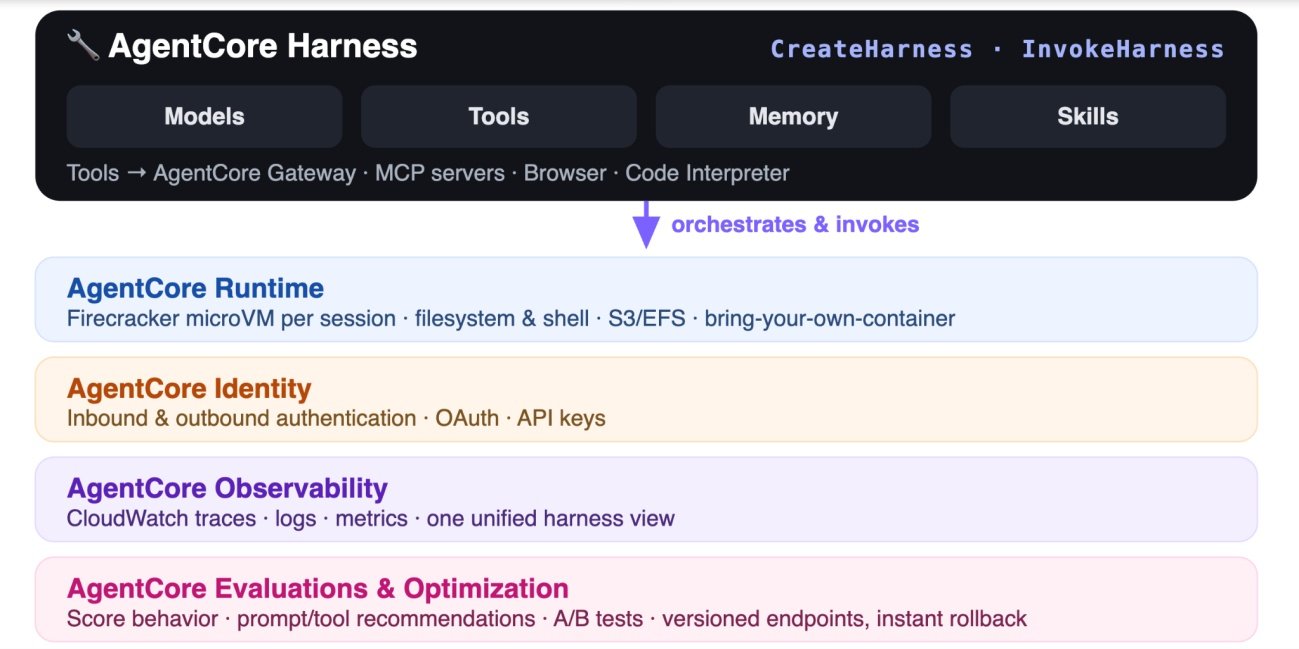The image size is (1299, 649).
Task: Click 'metrics' in the Observability card
Action: click(371, 518)
